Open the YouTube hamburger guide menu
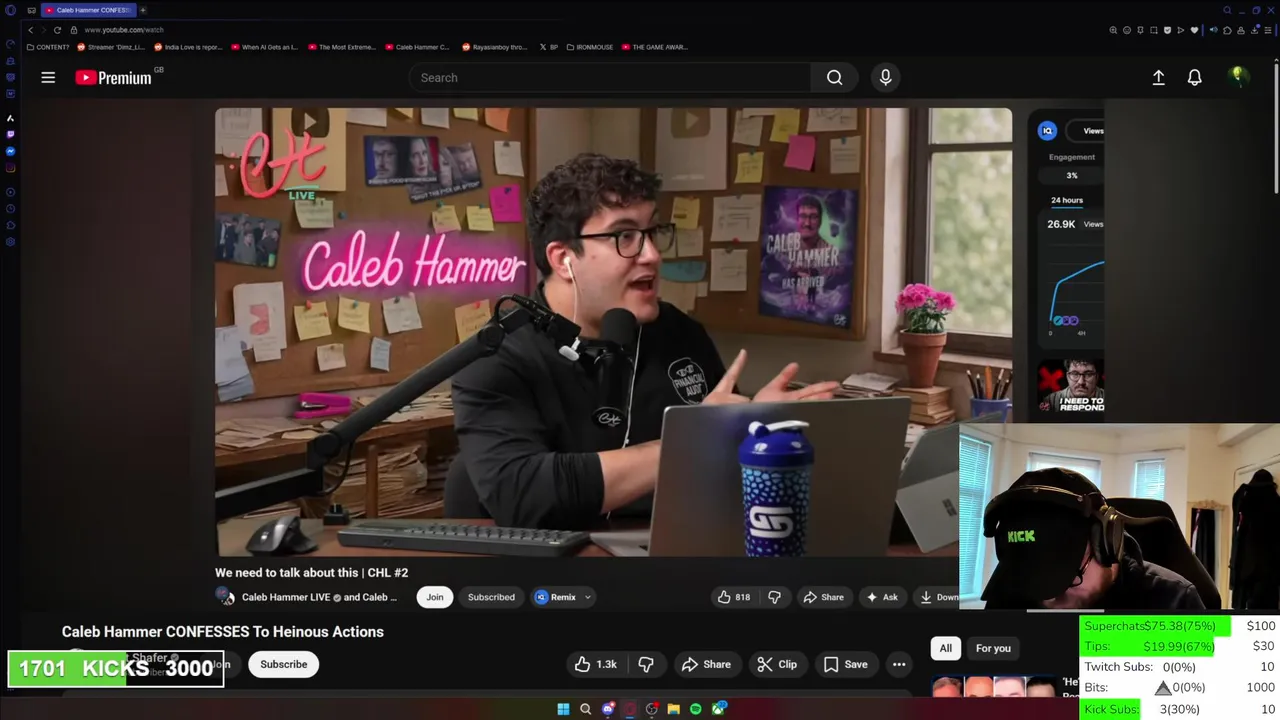1280x720 pixels. tap(48, 77)
